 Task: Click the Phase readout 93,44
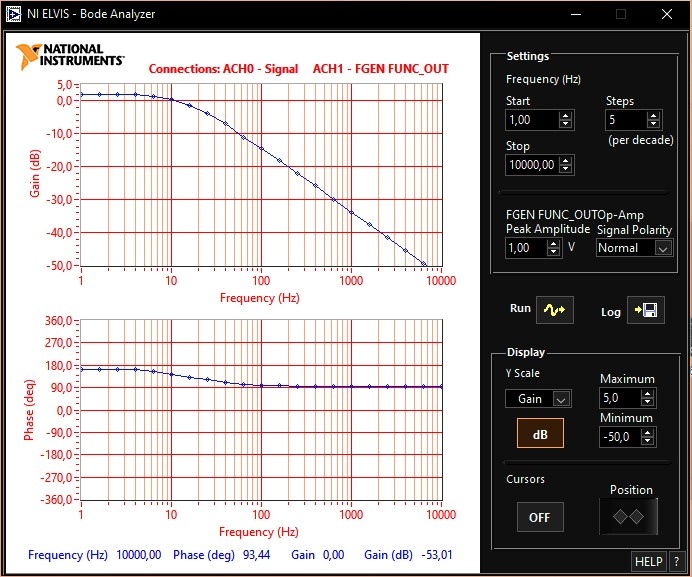click(x=256, y=554)
